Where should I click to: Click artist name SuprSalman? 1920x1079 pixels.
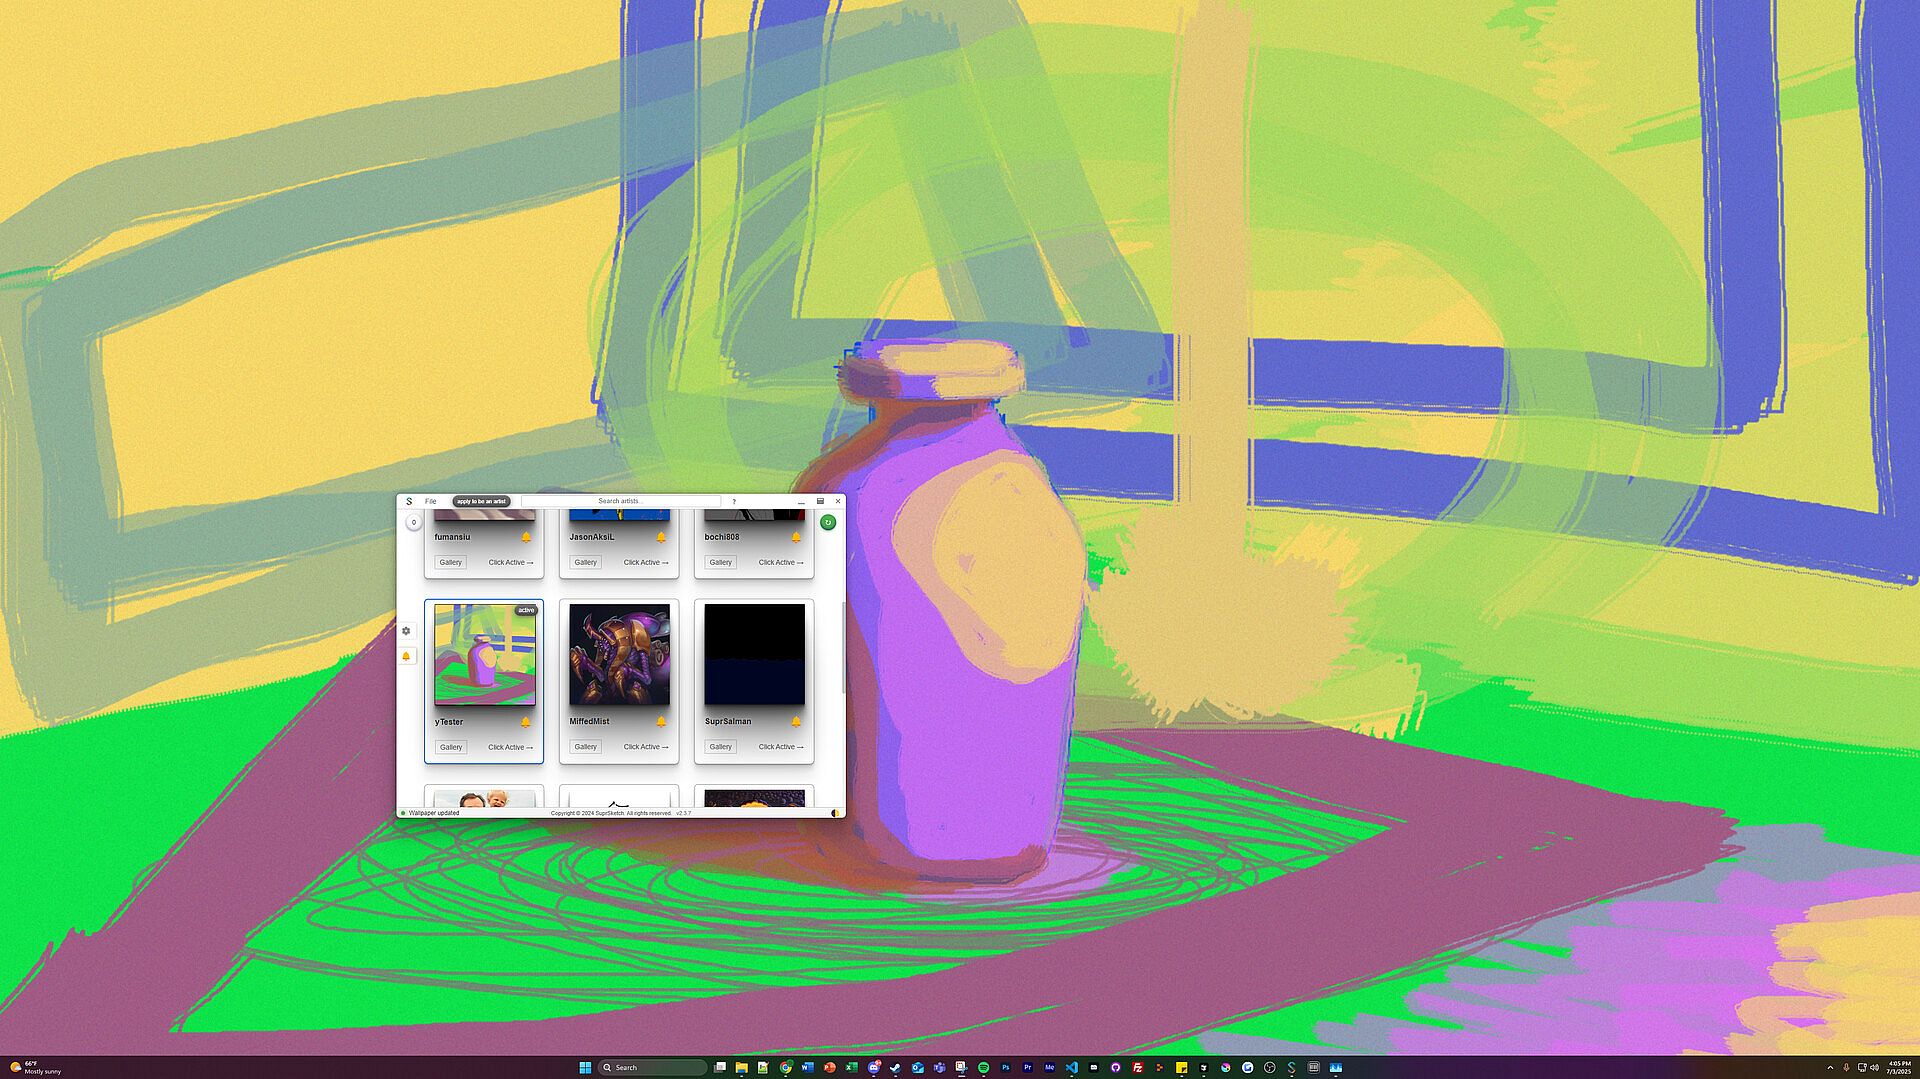(728, 721)
